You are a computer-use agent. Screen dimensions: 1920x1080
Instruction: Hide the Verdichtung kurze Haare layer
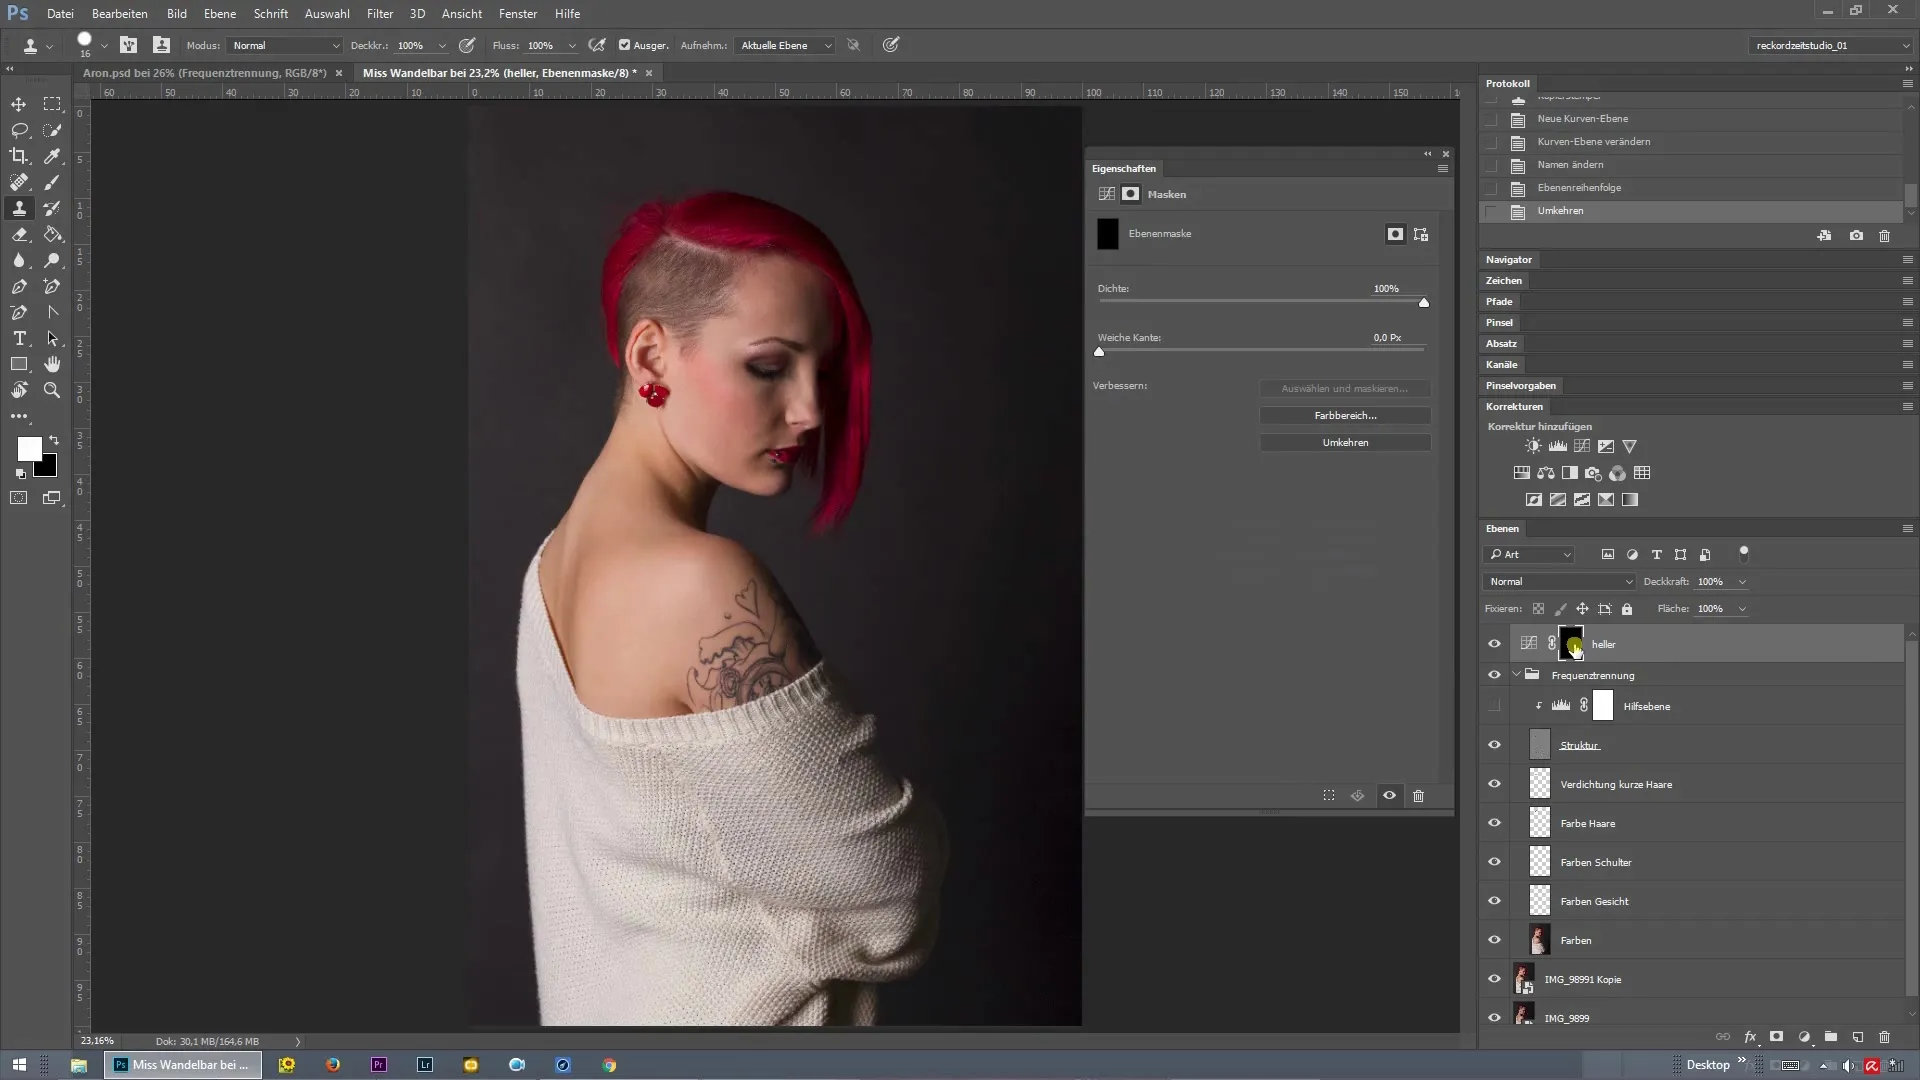(x=1494, y=784)
